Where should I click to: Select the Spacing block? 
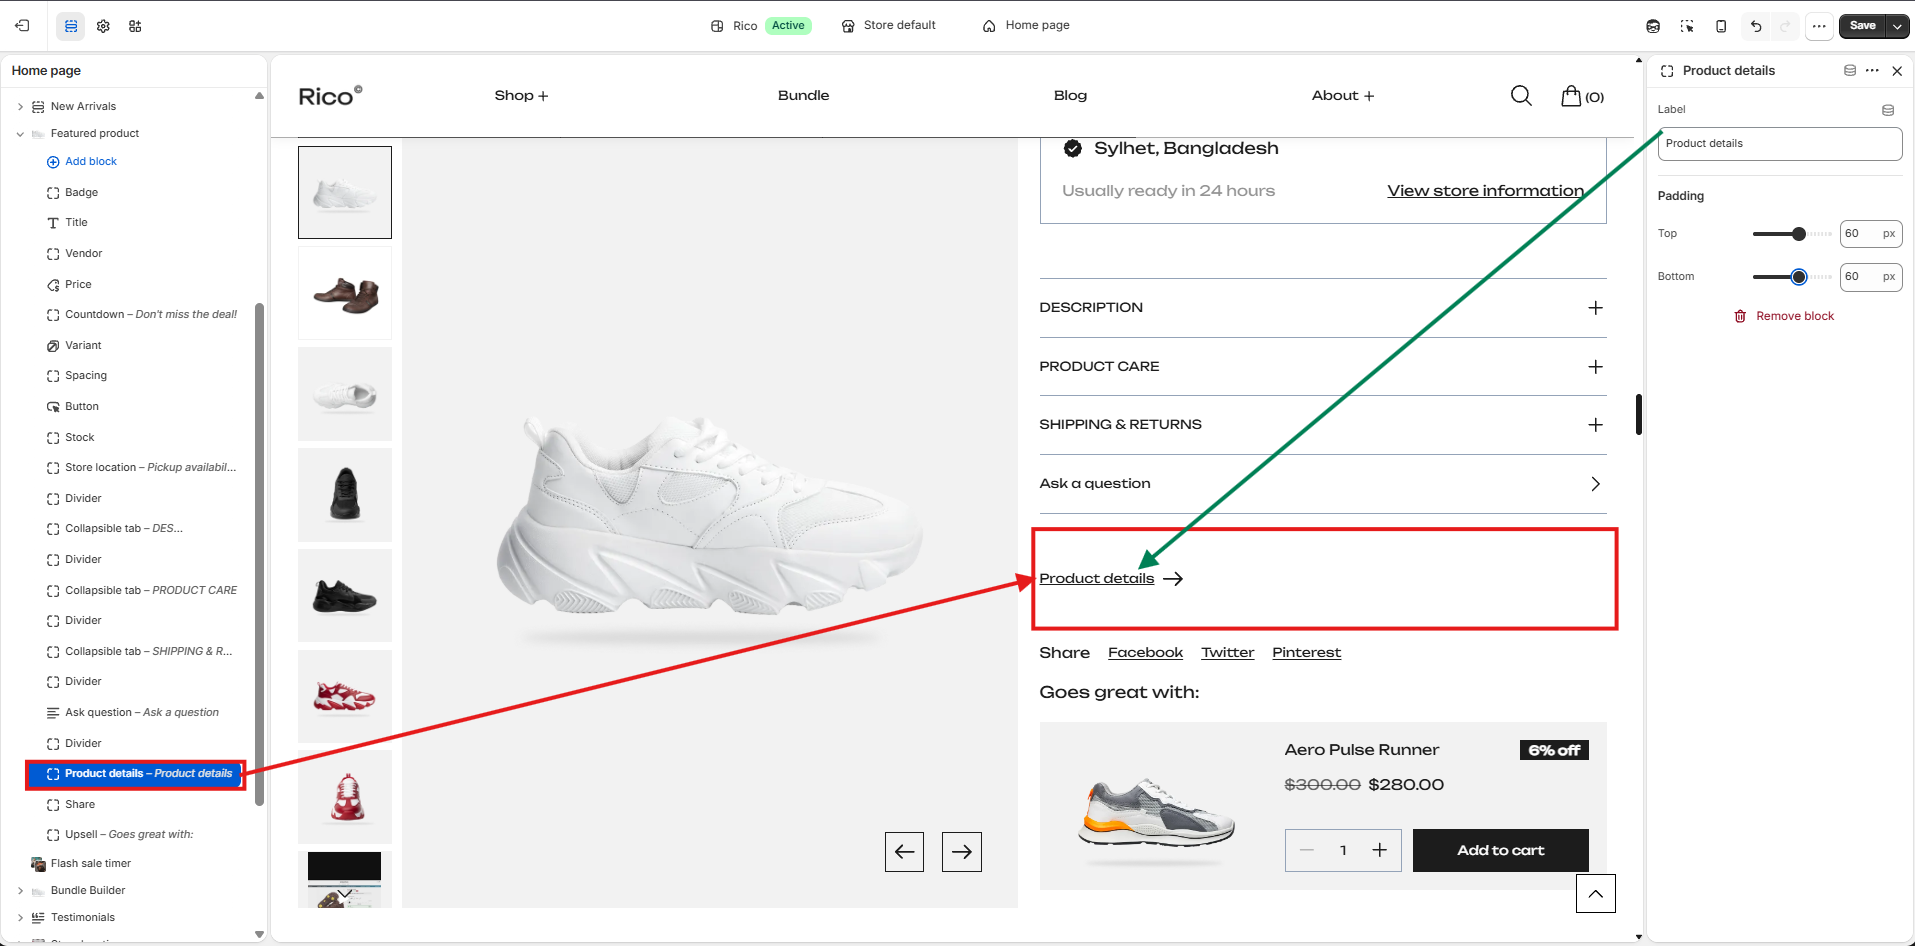(86, 376)
